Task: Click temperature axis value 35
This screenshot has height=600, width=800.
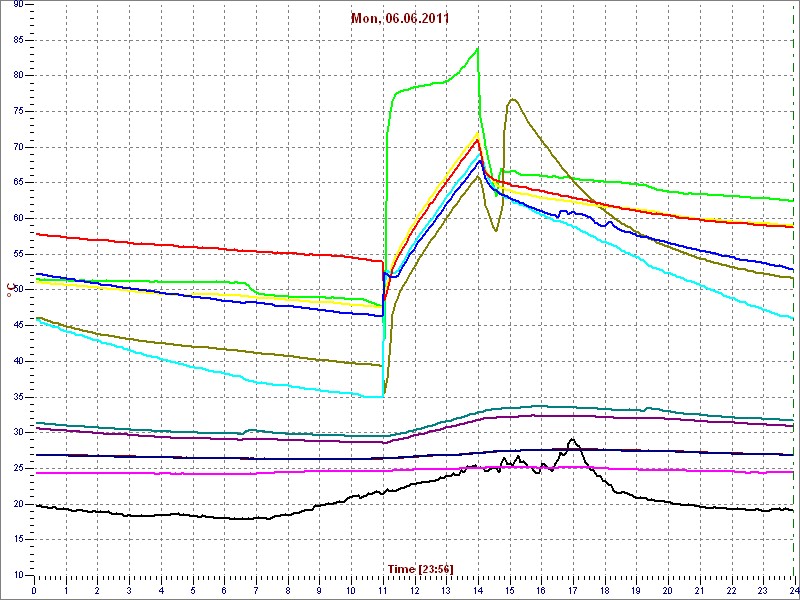Action: coord(18,397)
